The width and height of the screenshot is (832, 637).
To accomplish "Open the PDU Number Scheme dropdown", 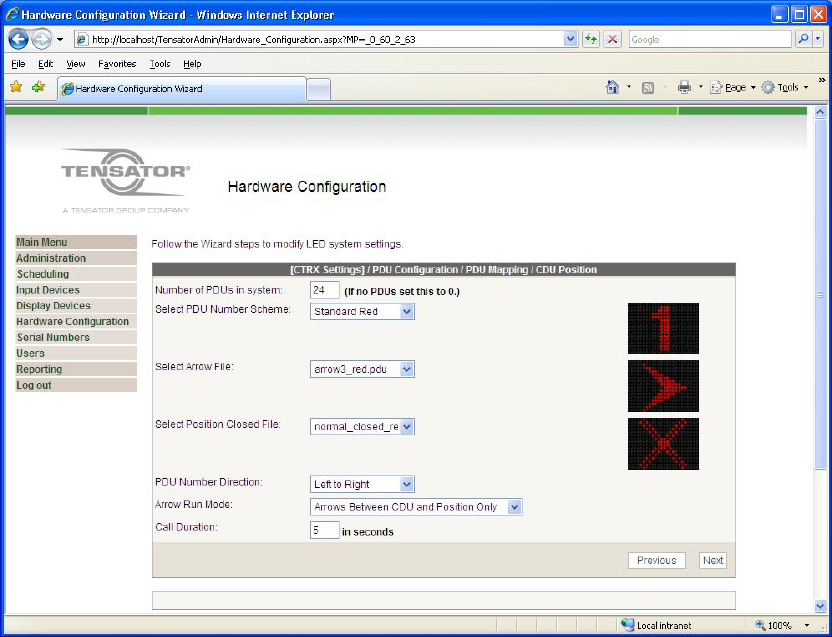I will (x=362, y=312).
